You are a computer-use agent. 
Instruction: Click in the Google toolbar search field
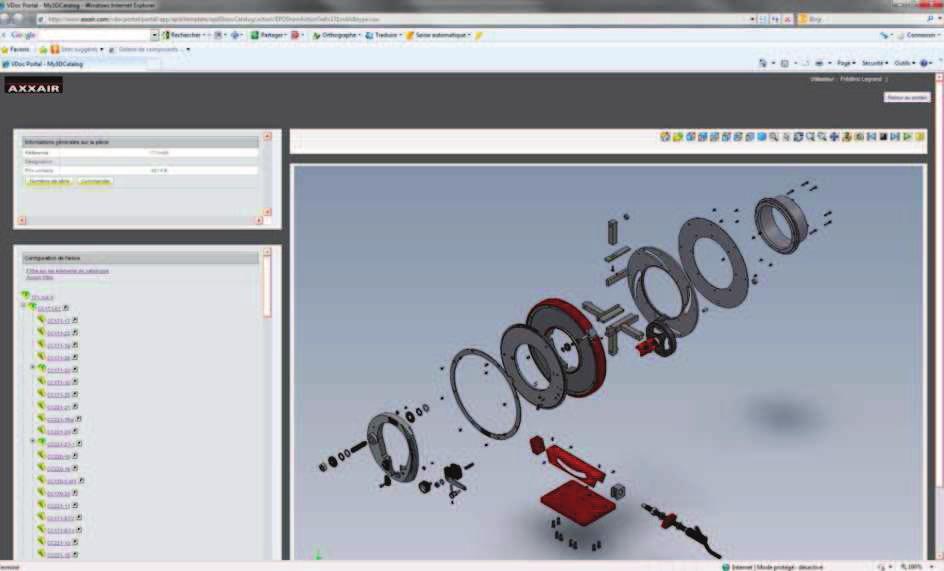point(92,35)
